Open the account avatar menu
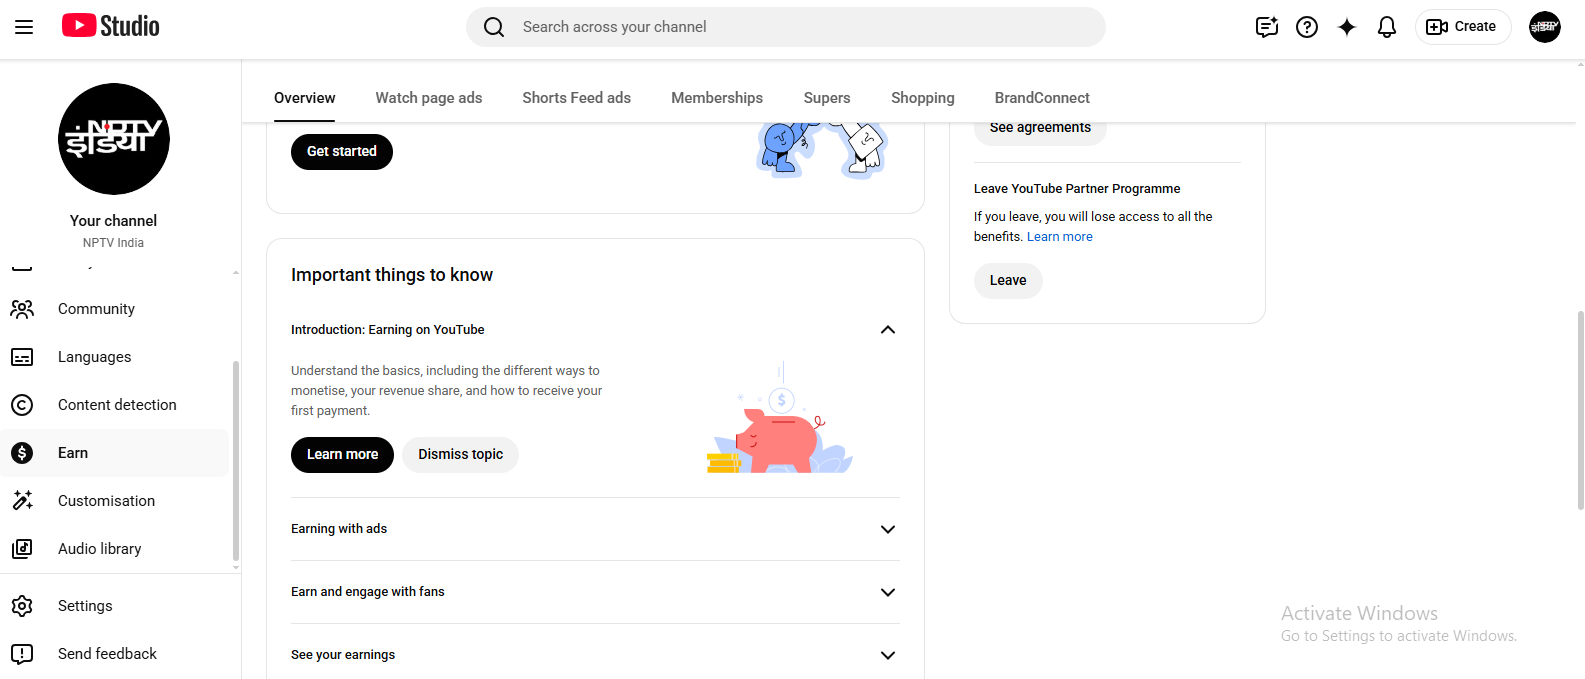 tap(1544, 27)
